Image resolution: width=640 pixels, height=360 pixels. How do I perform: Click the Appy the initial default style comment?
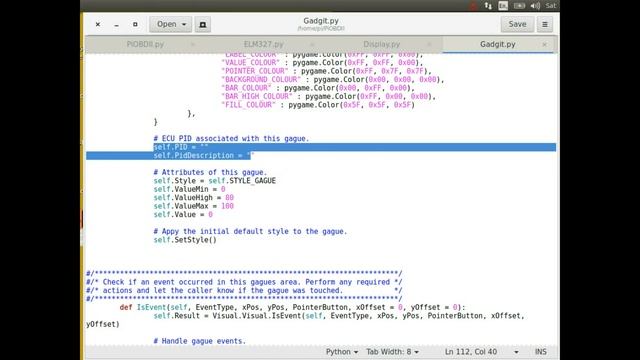(x=250, y=231)
